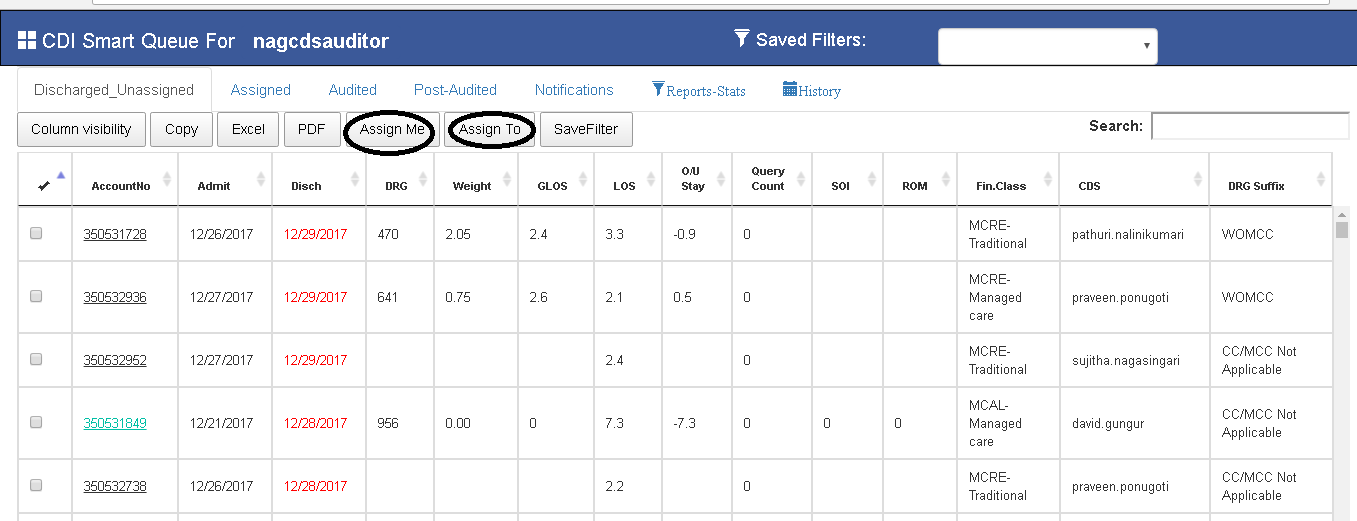Select the checkbox for account 350531849
Screen dimensions: 1357x521
tap(37, 423)
